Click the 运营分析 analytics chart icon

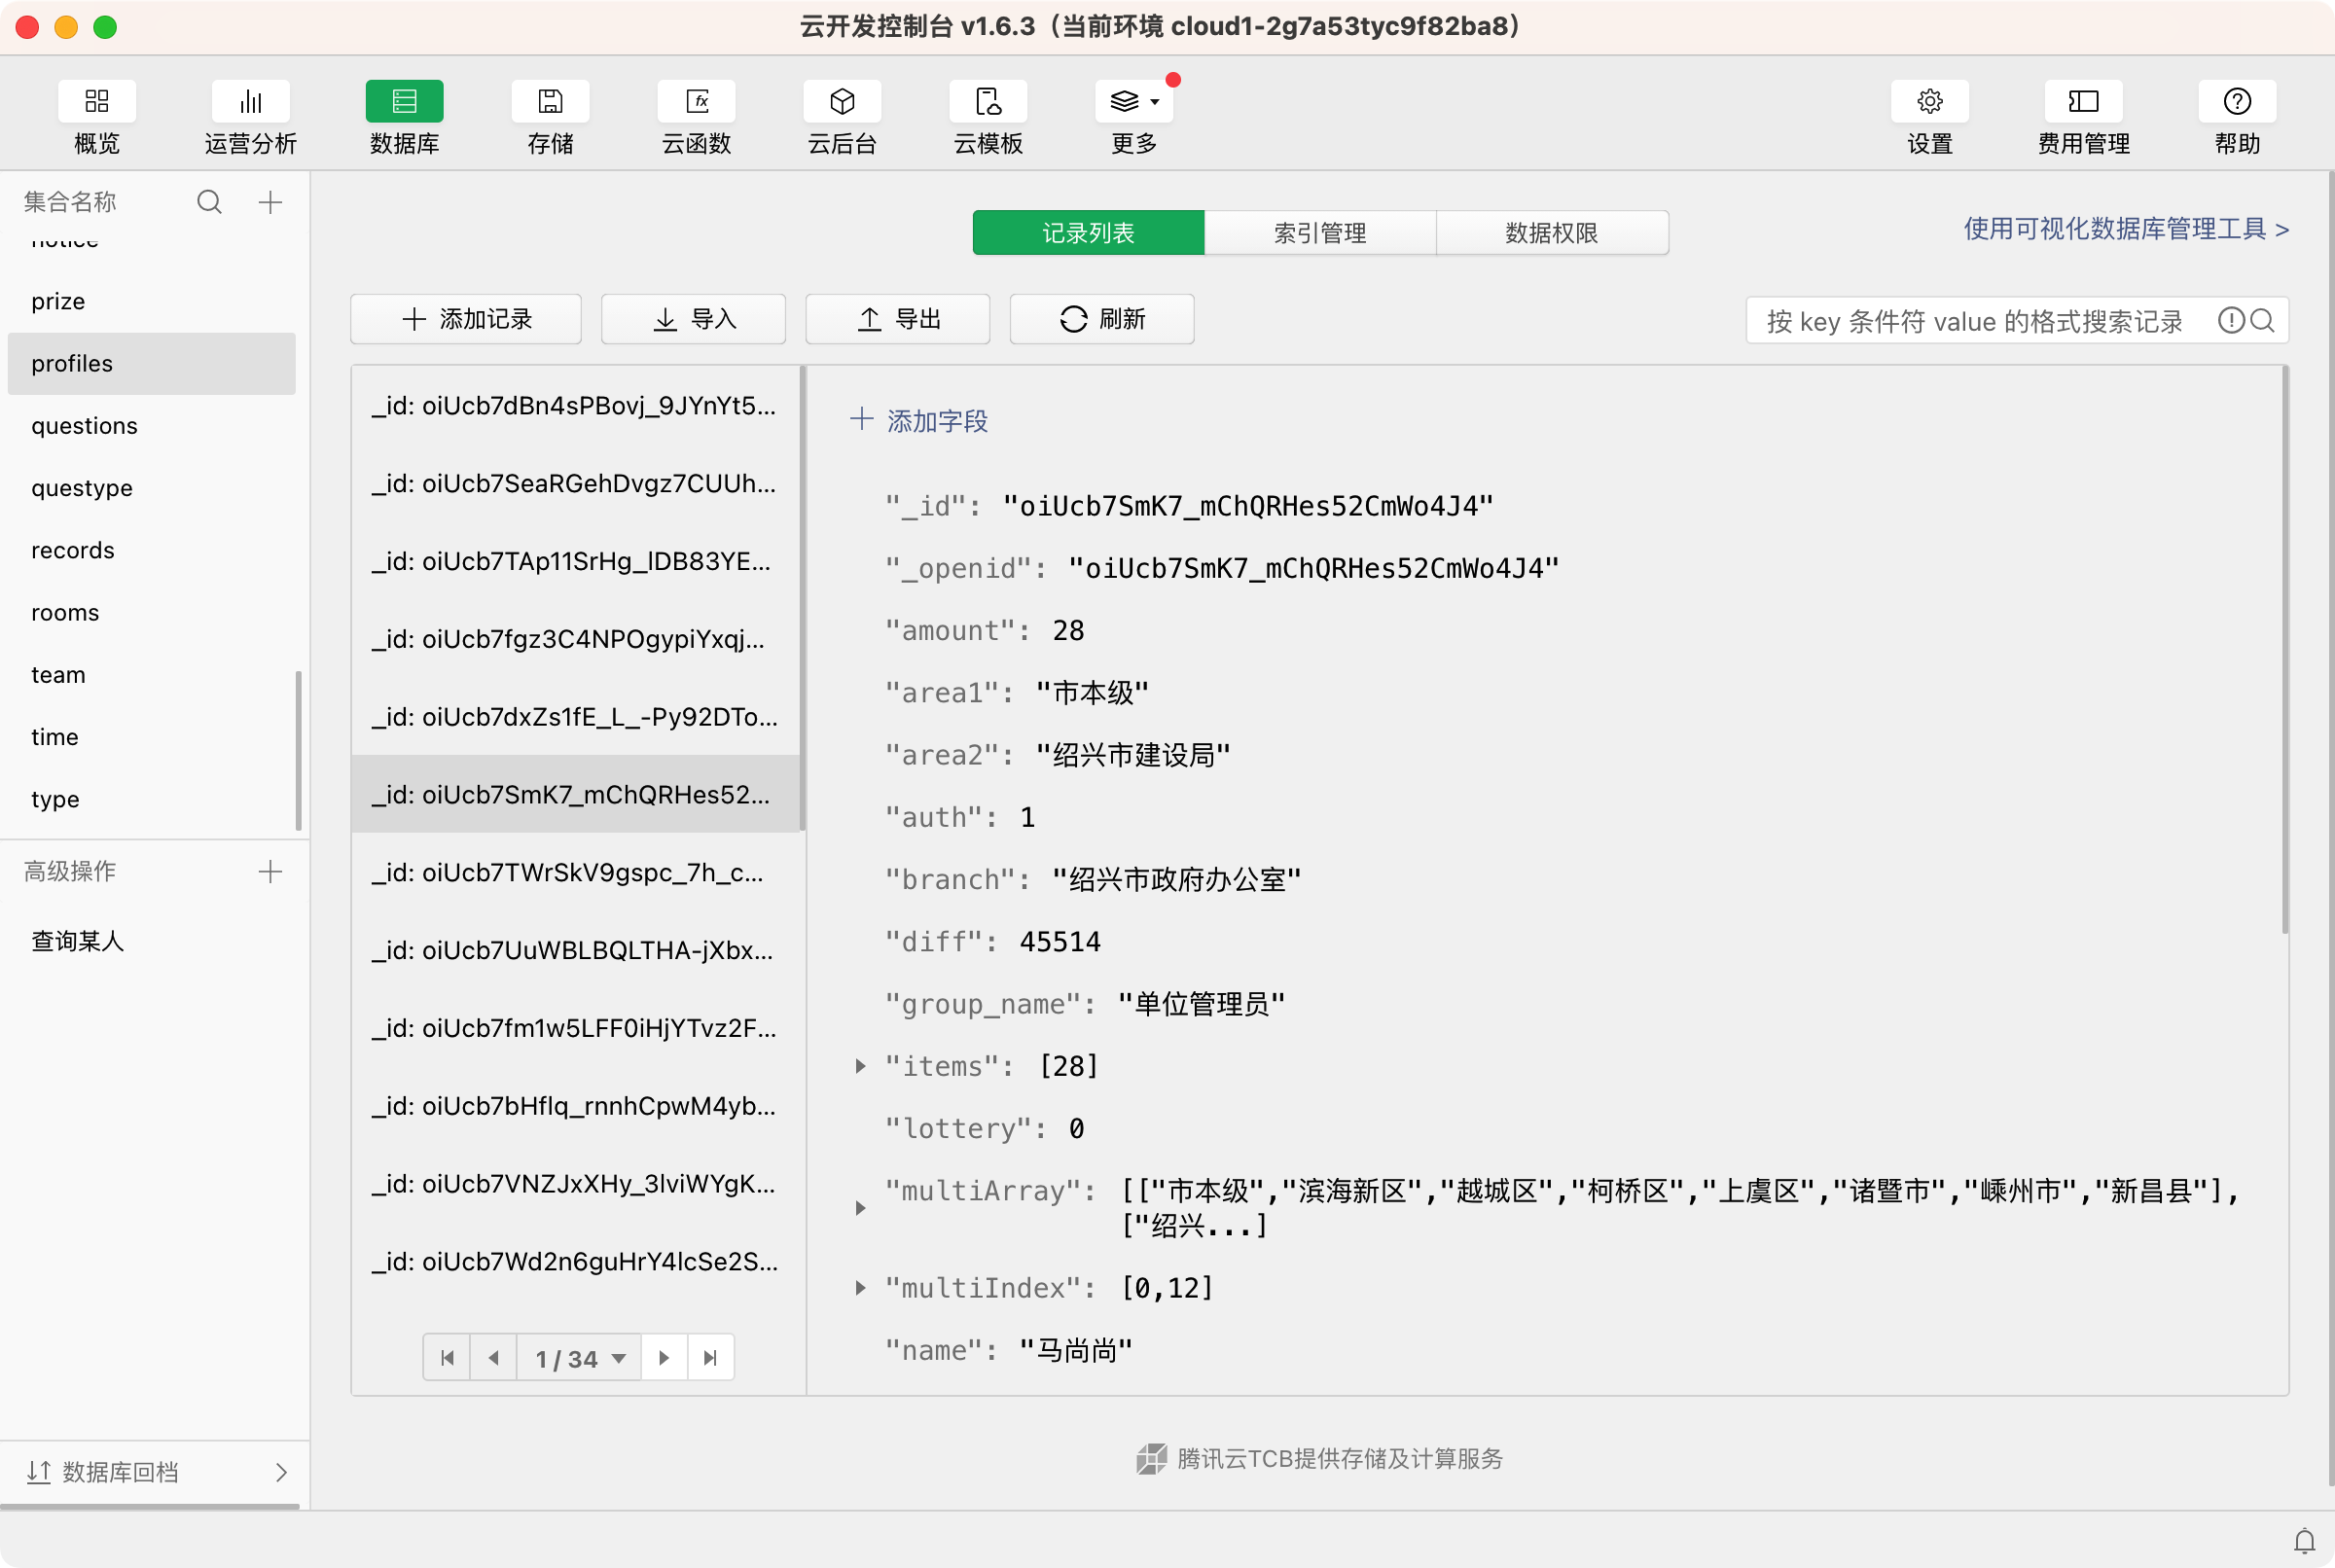pyautogui.click(x=250, y=102)
